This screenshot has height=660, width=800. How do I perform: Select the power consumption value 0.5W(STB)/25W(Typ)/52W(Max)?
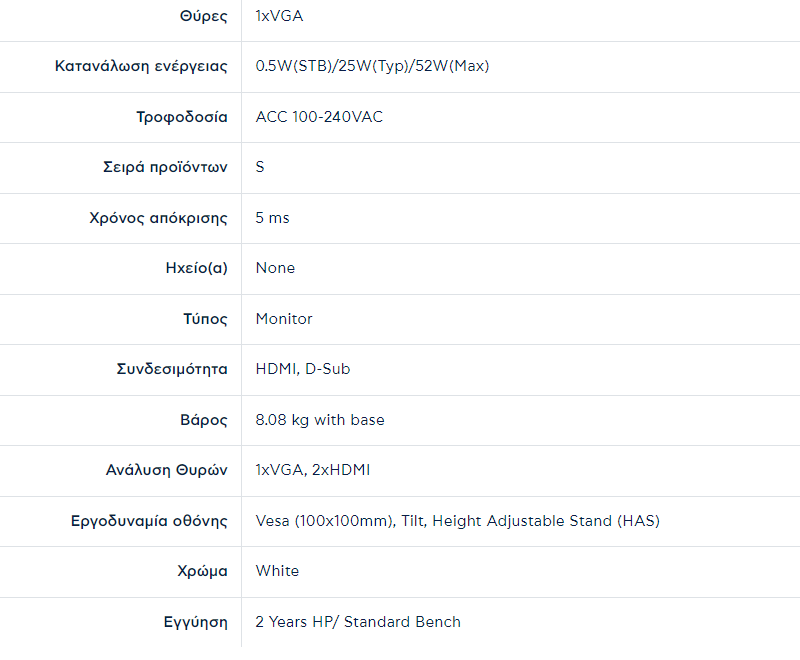point(372,66)
